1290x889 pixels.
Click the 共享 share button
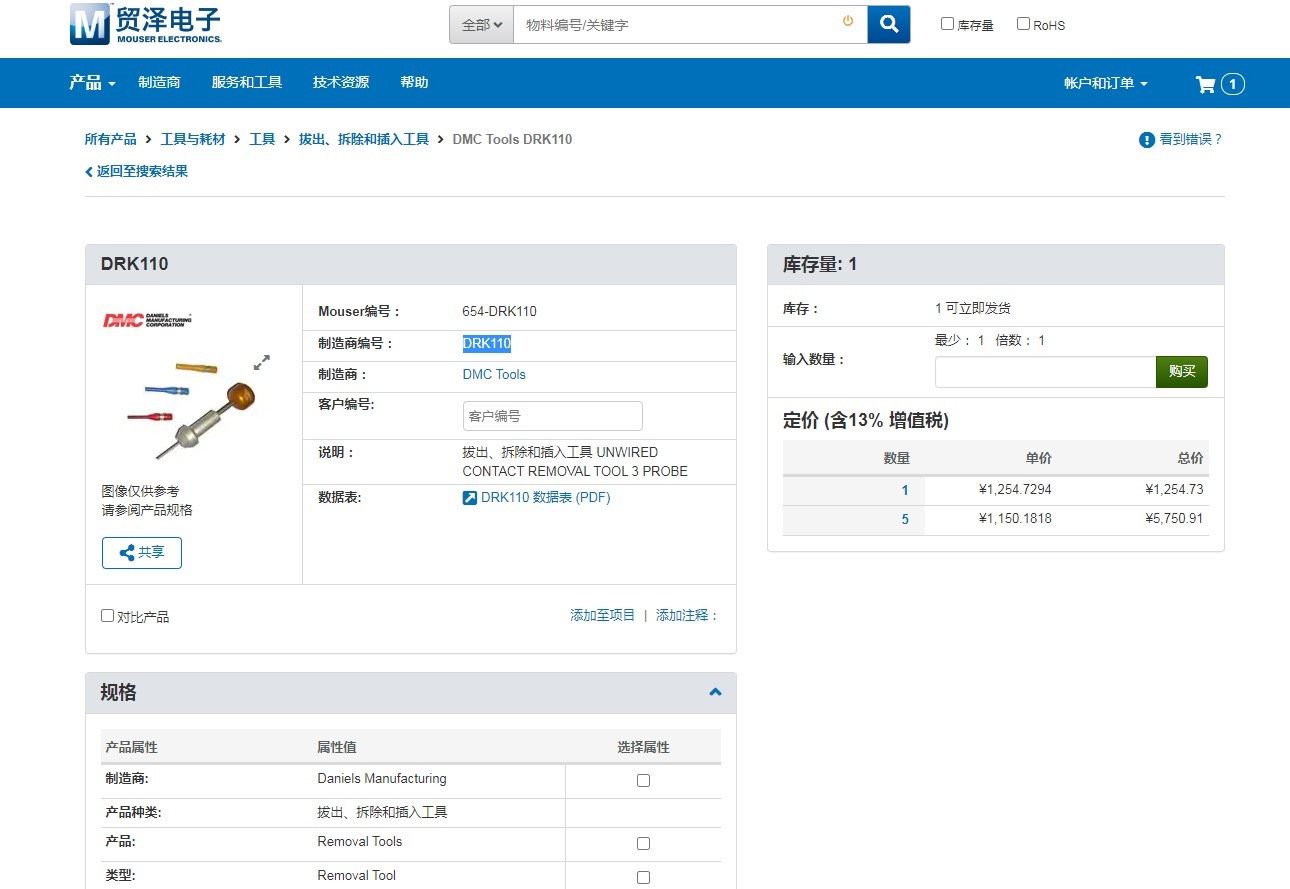tap(142, 553)
